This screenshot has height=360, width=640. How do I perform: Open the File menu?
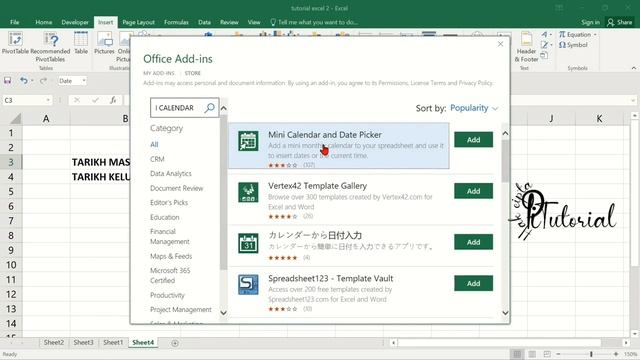tap(15, 22)
